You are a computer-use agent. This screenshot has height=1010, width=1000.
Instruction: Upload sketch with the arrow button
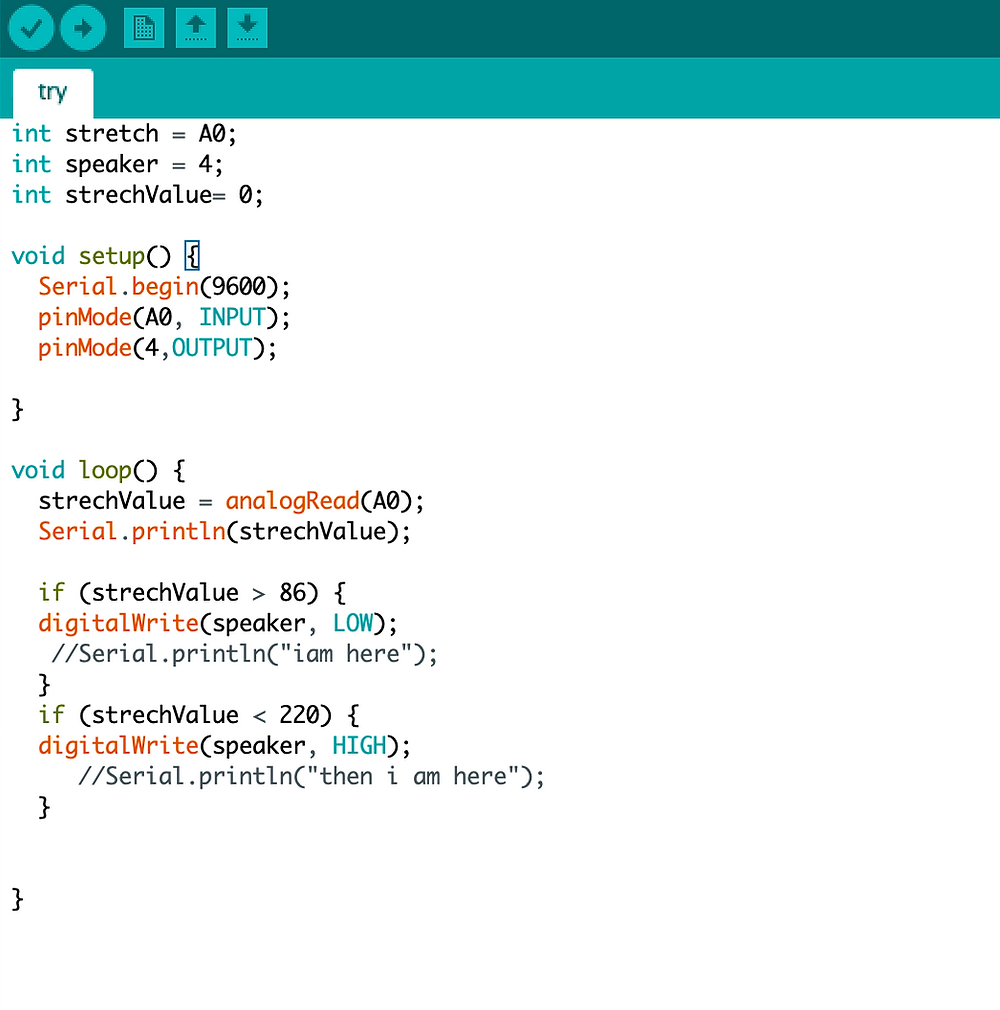(82, 28)
